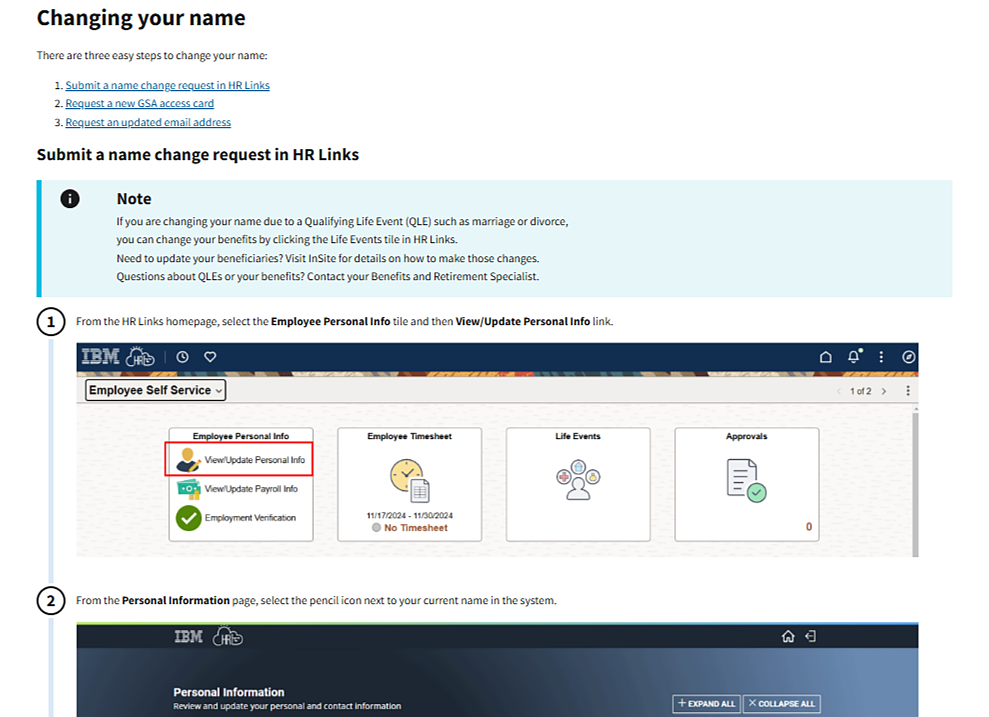The width and height of the screenshot is (989, 717).
Task: Click the green checkmark verification icon
Action: click(x=189, y=518)
